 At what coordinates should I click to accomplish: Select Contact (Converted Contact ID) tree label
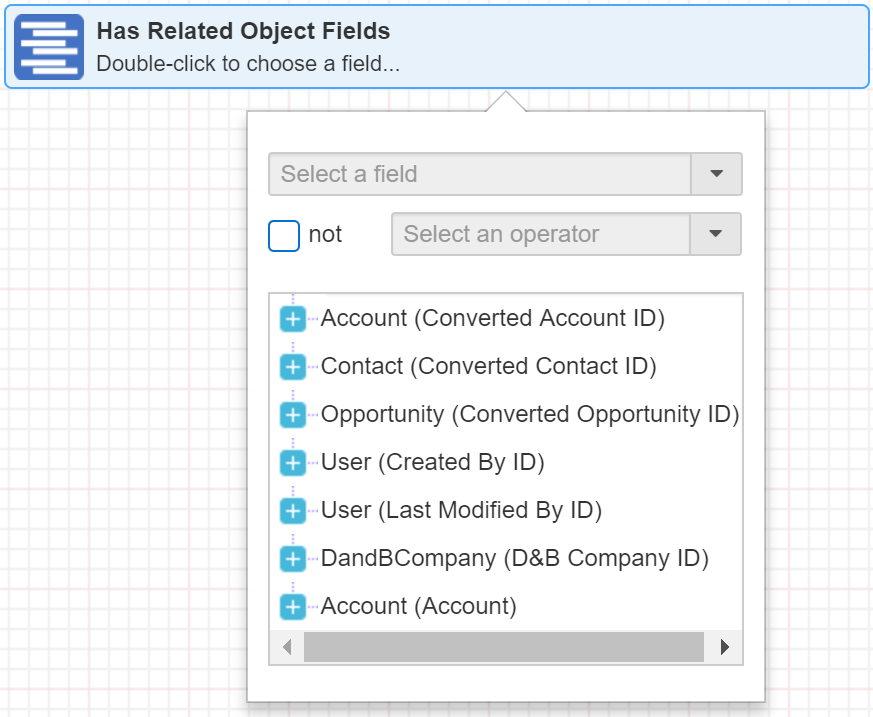click(x=488, y=367)
